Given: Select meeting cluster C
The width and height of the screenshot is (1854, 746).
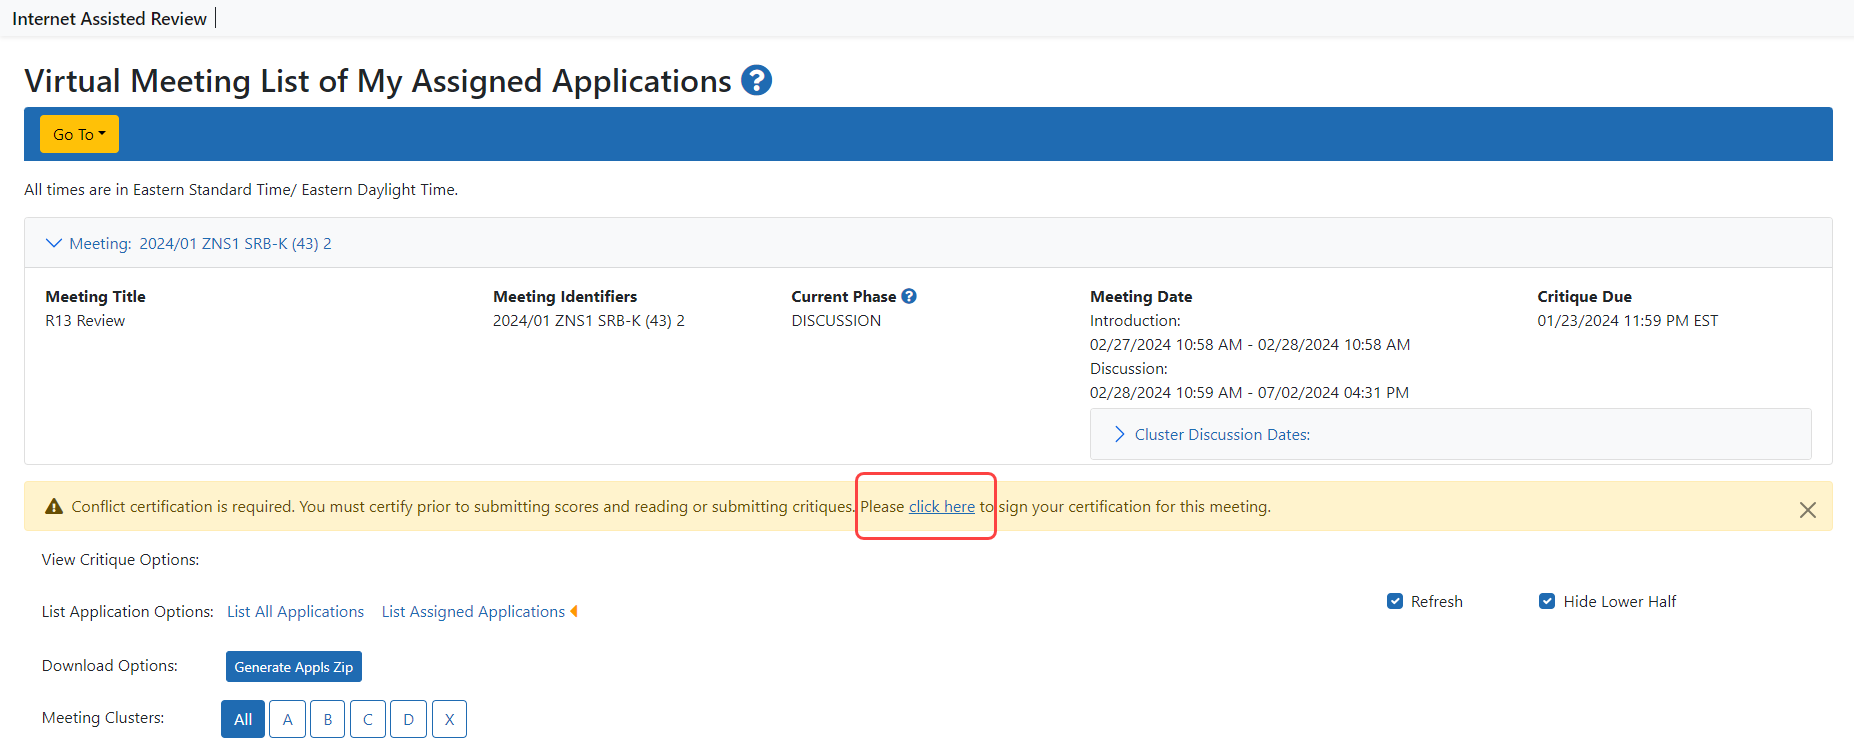Looking at the screenshot, I should point(368,719).
